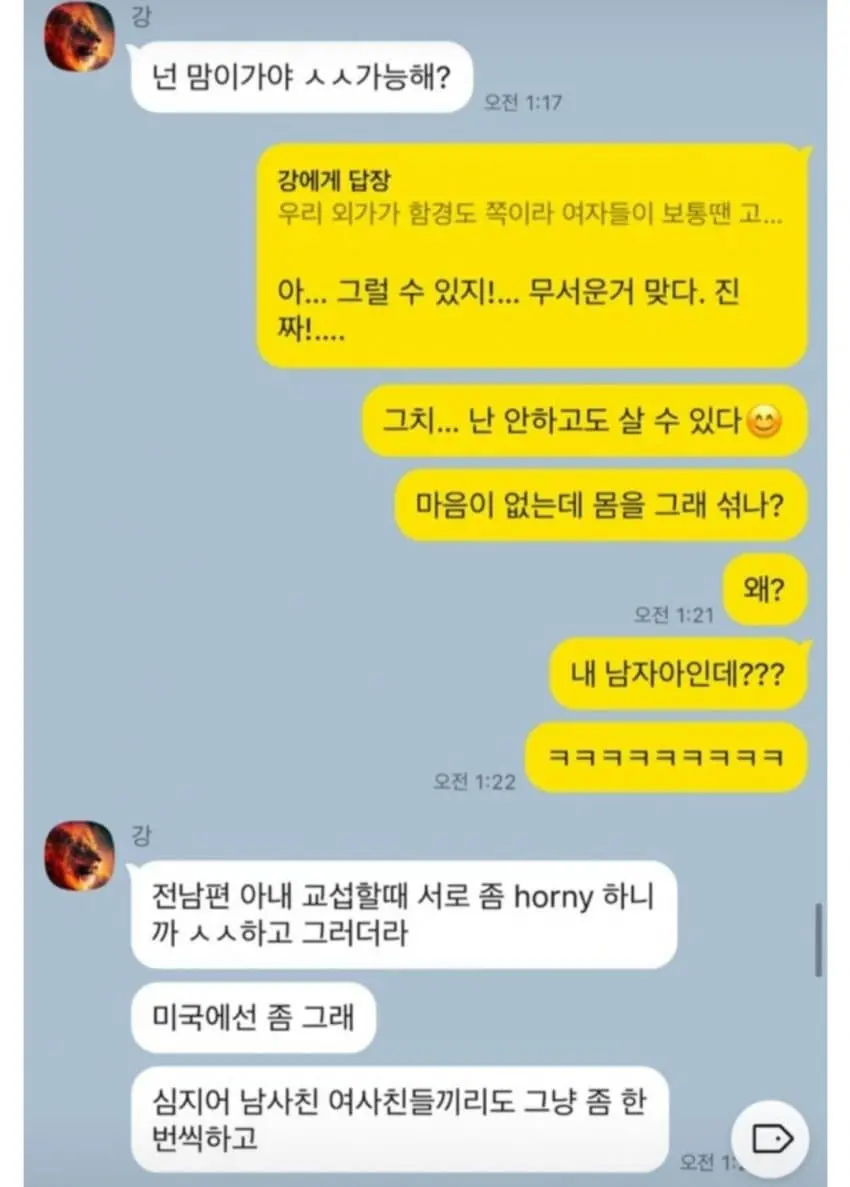Tap the tag icon floating button

[x=771, y=1139]
